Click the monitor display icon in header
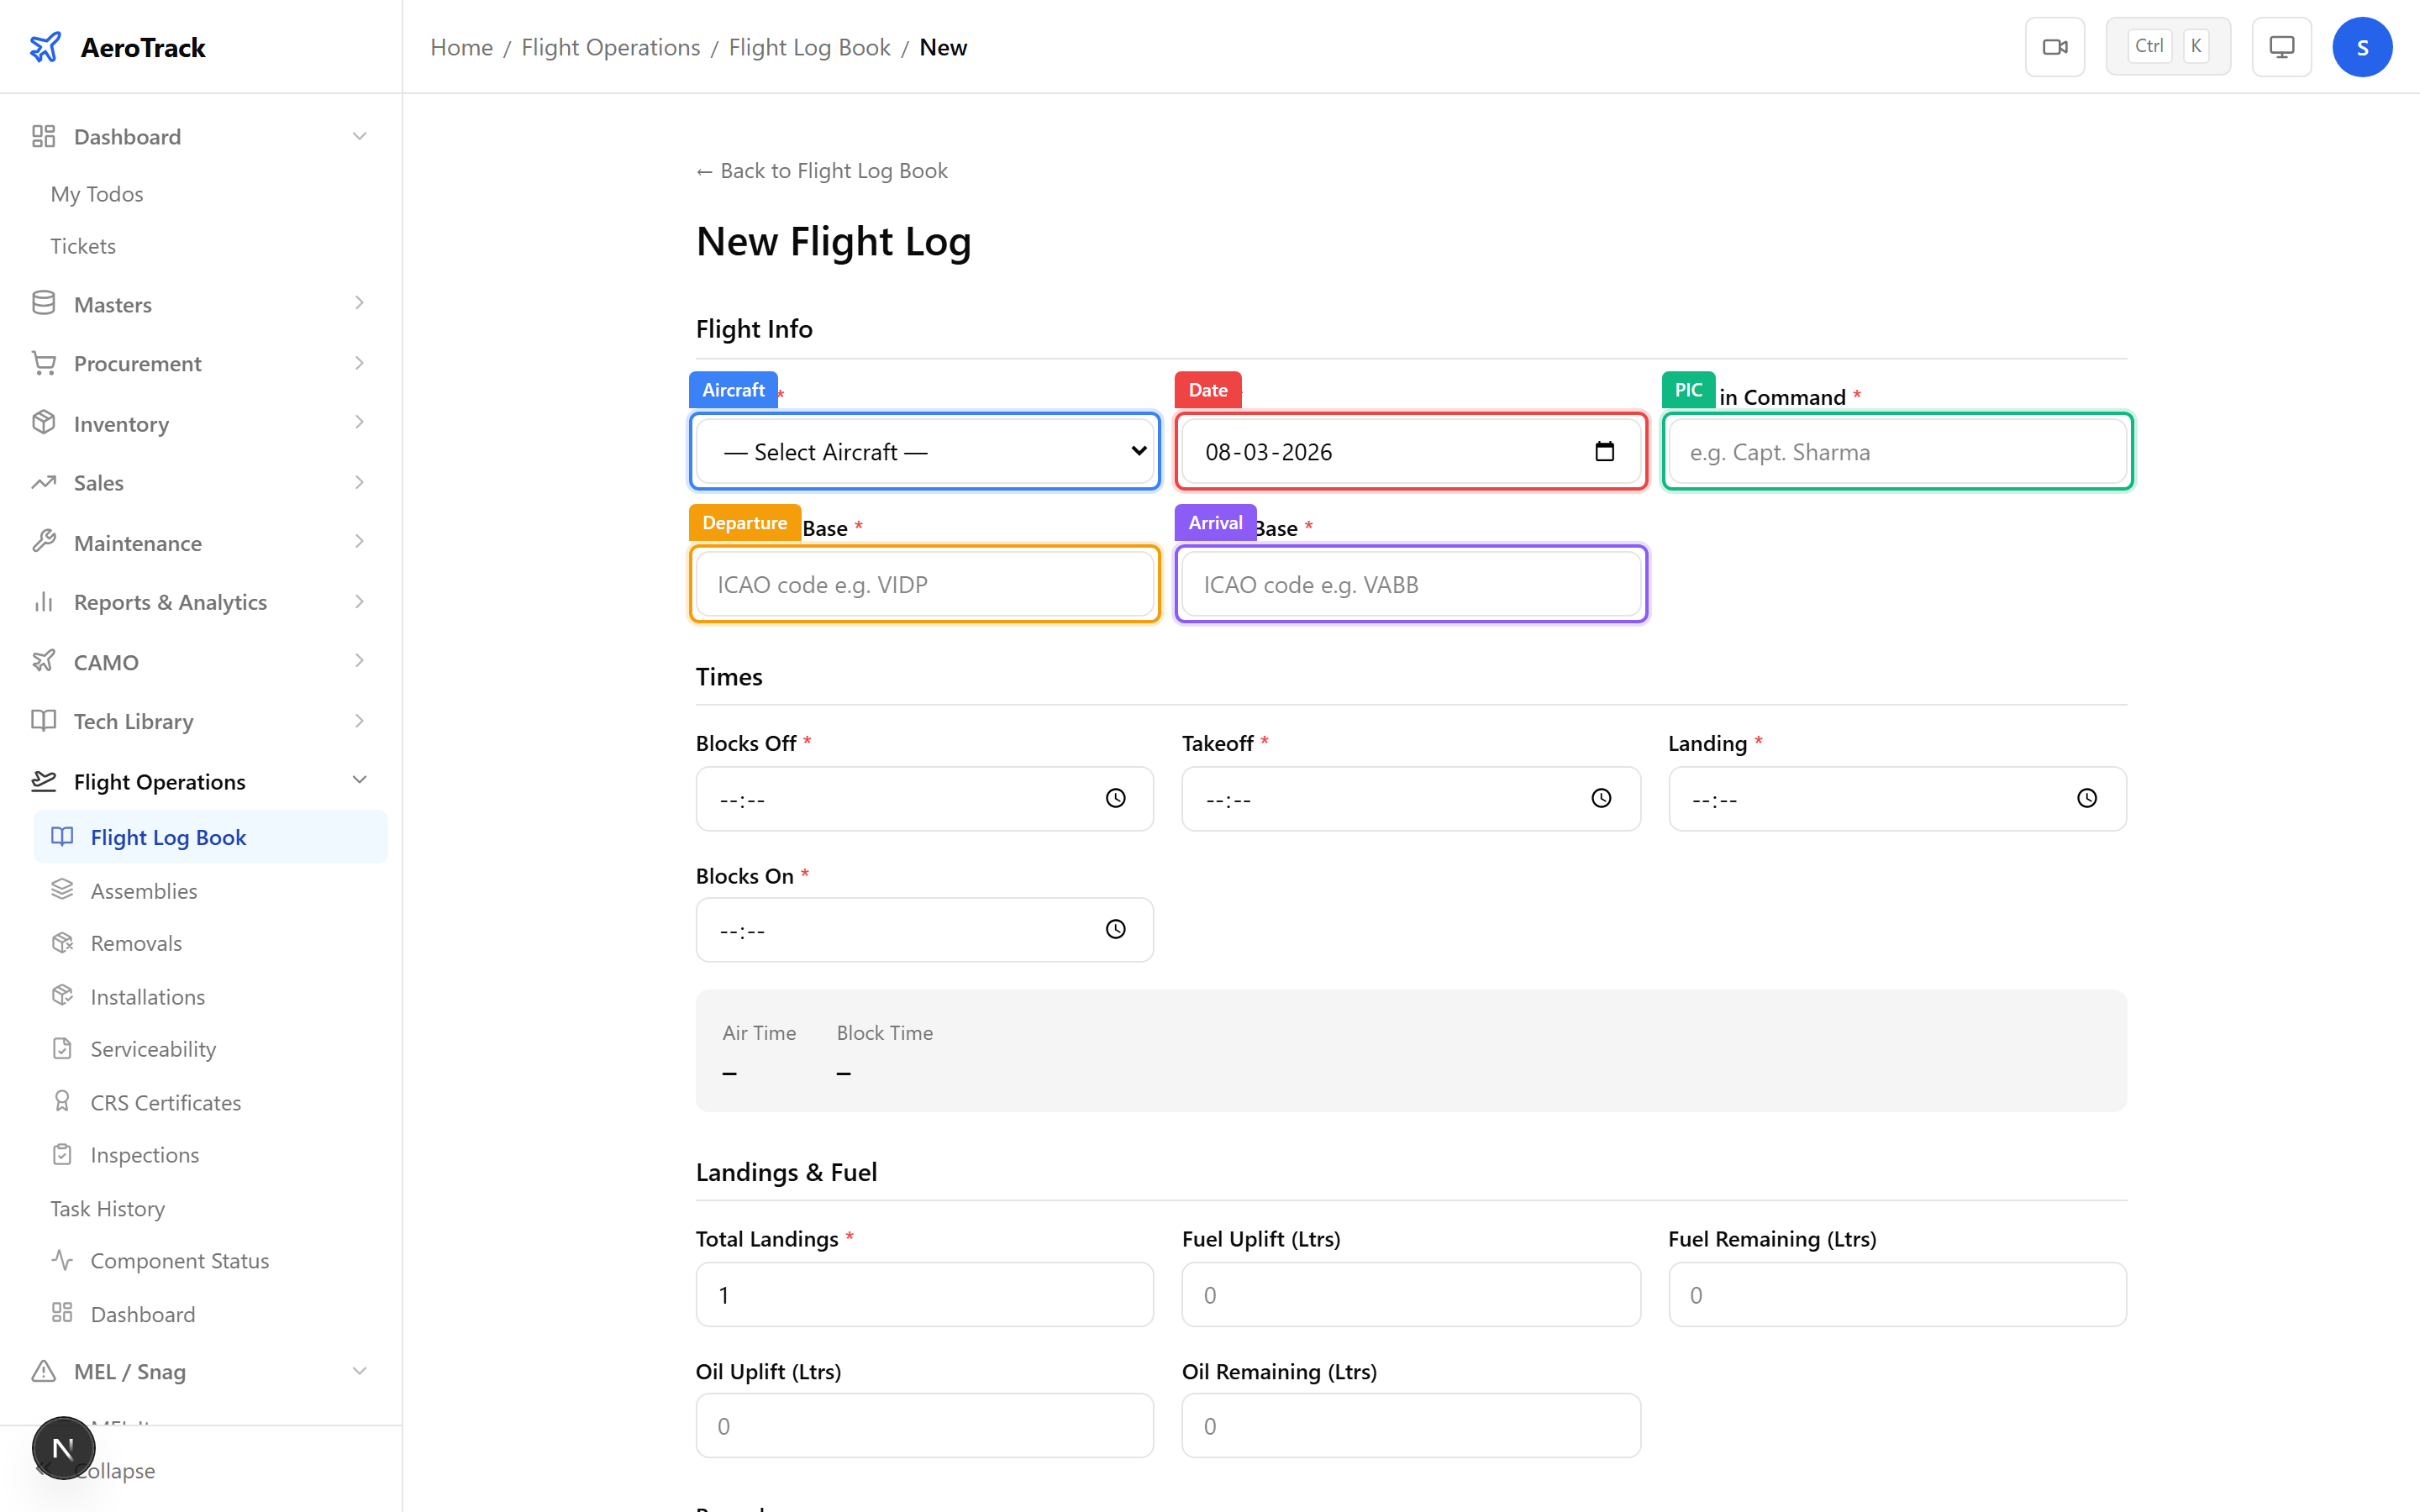Viewport: 2420px width, 1512px height. [x=2281, y=47]
